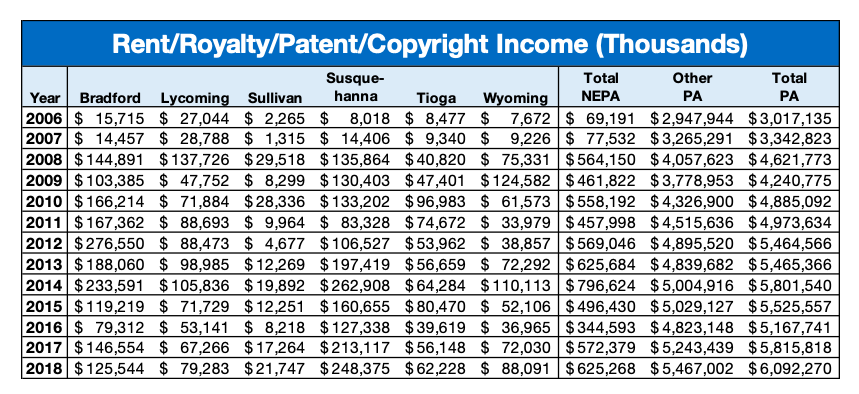The image size is (859, 394).
Task: Click the Susquehanna column header
Action: point(355,88)
